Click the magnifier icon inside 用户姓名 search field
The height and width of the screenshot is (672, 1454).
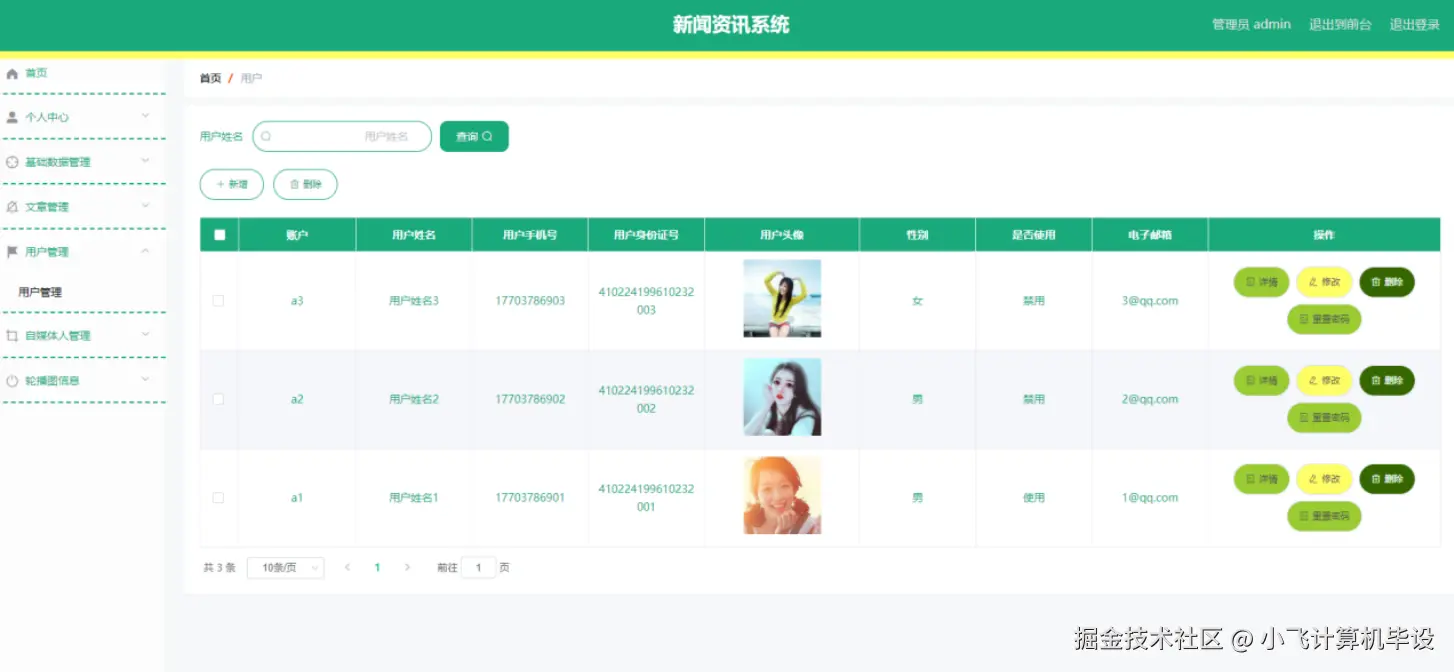(266, 136)
